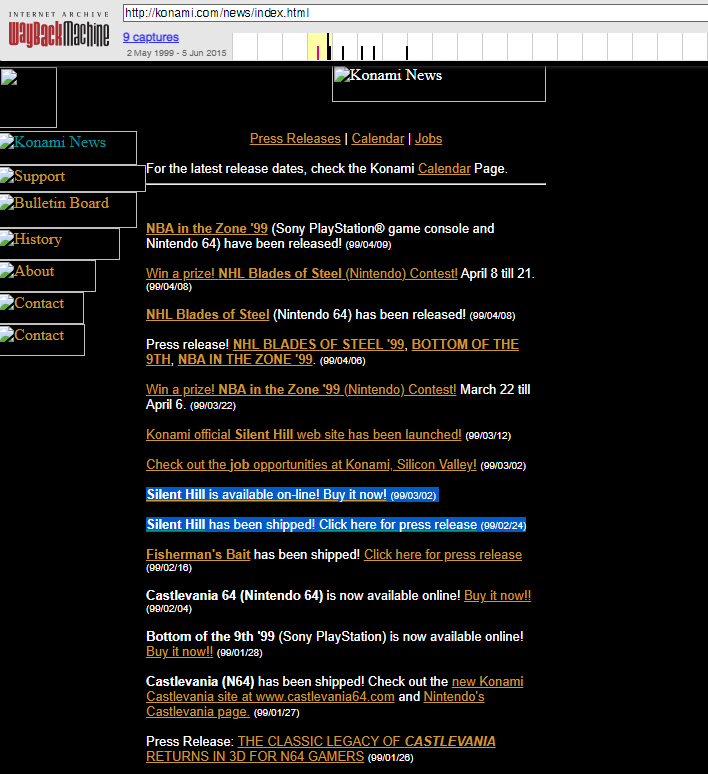Open the Konami News sidebar image link
The height and width of the screenshot is (774, 708).
(x=68, y=147)
